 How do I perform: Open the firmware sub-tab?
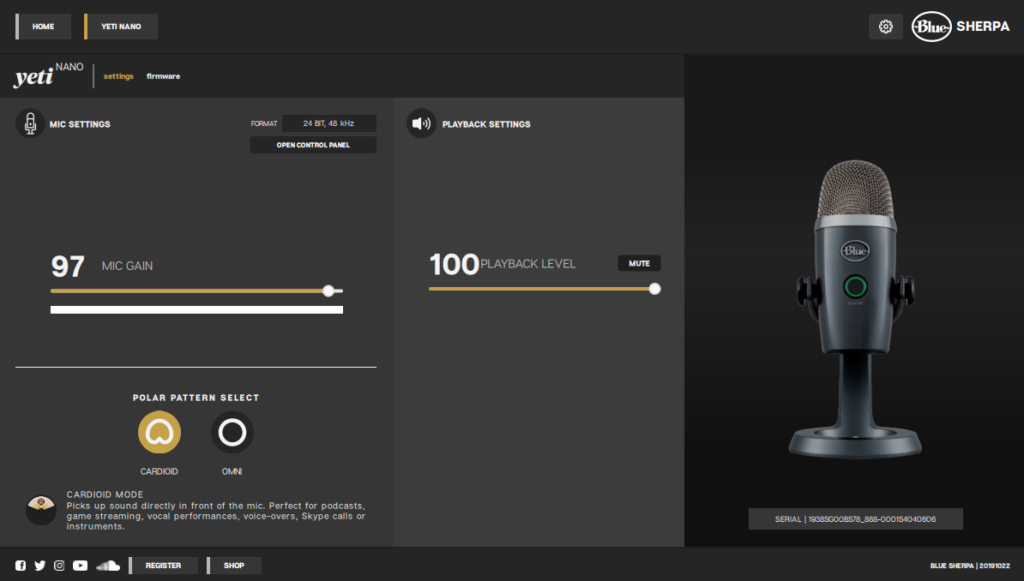coord(163,76)
